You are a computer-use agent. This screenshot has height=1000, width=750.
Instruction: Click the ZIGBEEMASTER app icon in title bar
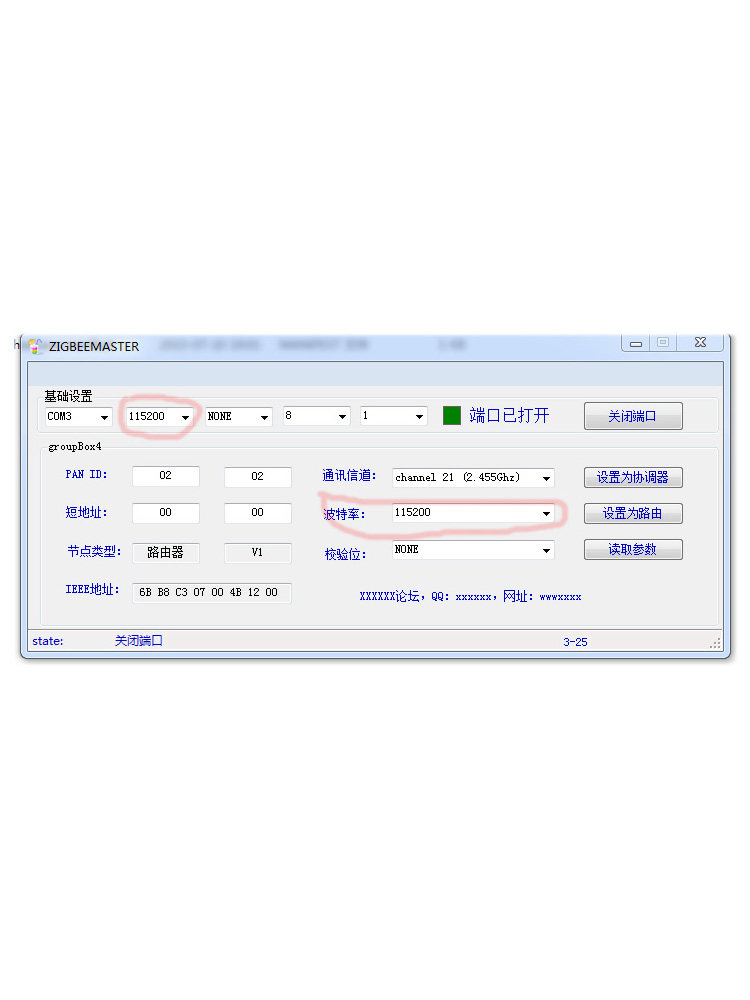[35, 346]
